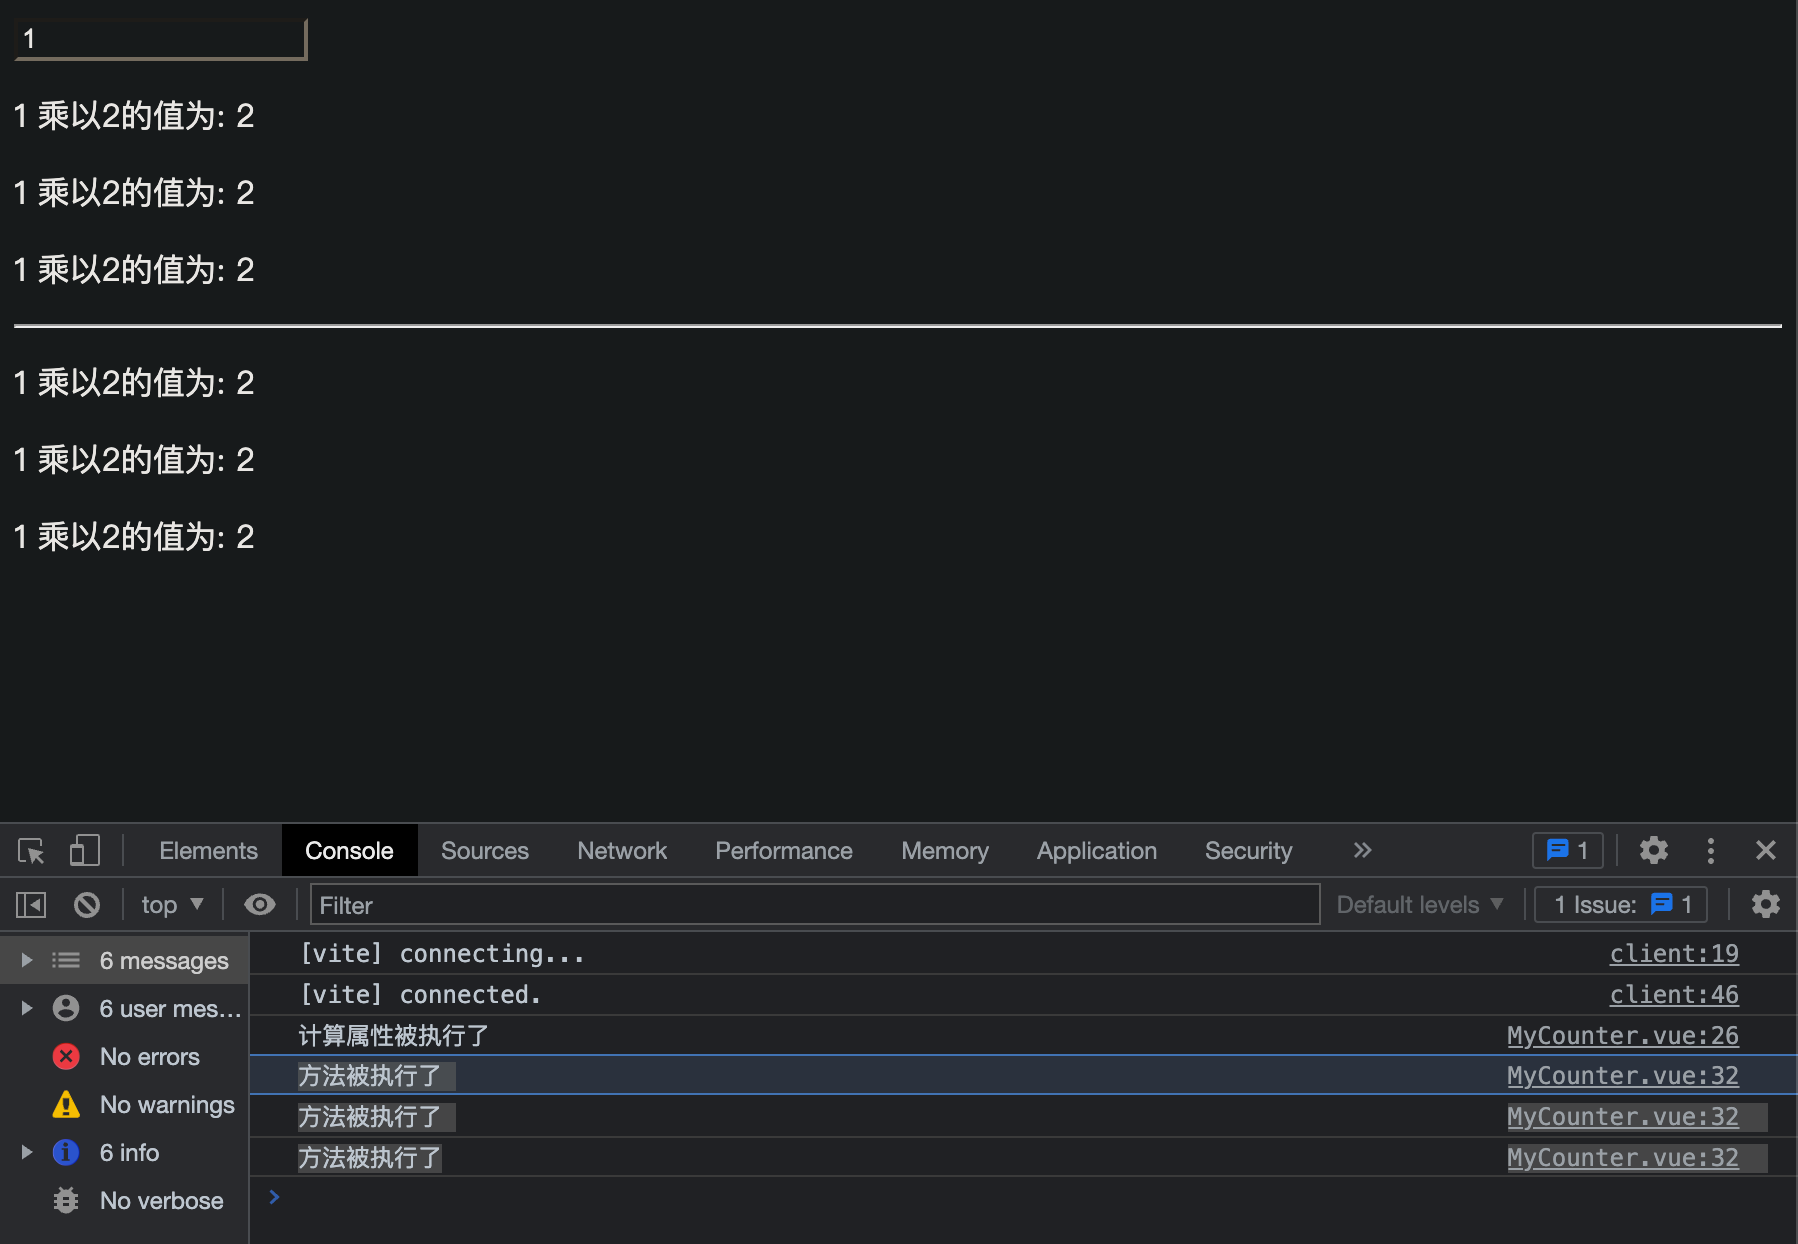Open DevTools settings gear
Screen dimensions: 1798x1244
tap(1654, 851)
